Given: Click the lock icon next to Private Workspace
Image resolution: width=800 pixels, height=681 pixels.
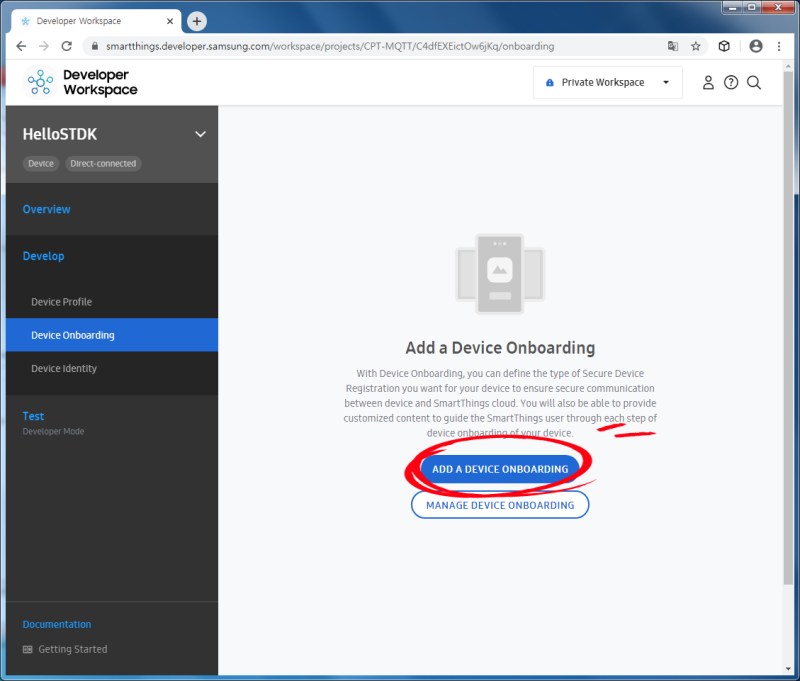Looking at the screenshot, I should pos(552,83).
